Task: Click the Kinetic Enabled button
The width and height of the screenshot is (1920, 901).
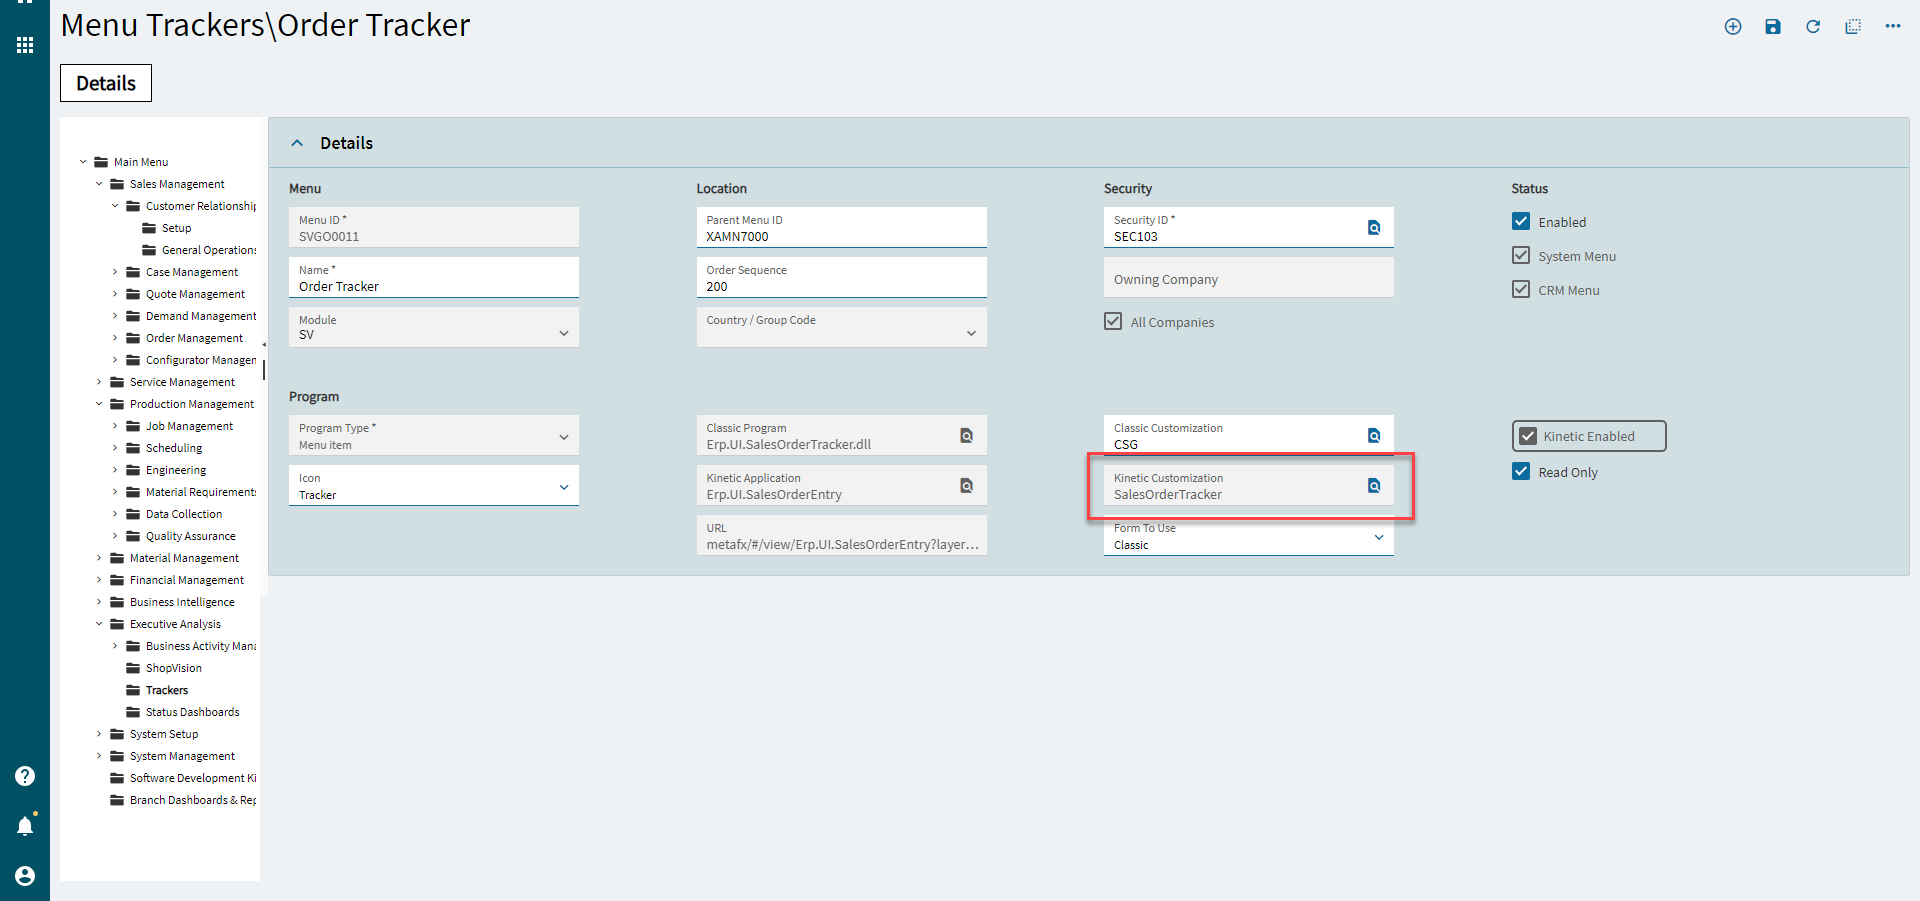Action: click(1588, 436)
